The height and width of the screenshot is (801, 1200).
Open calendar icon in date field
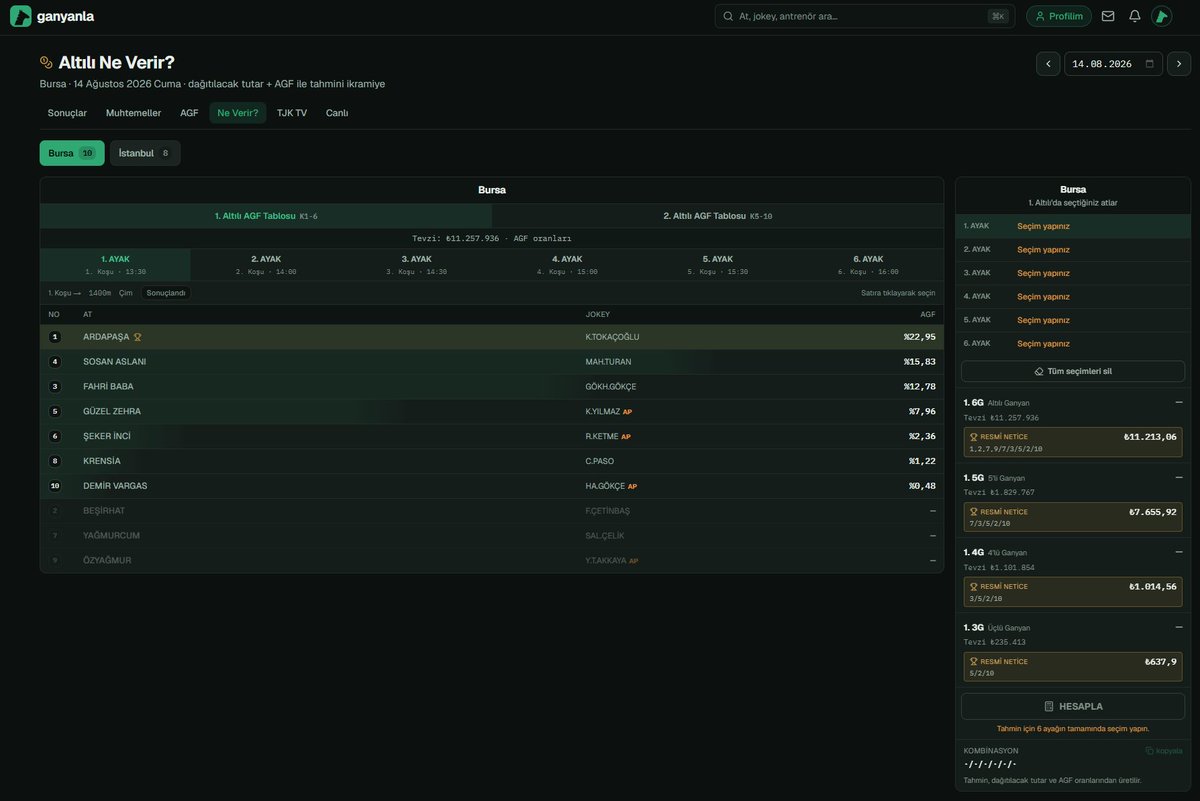(1149, 64)
